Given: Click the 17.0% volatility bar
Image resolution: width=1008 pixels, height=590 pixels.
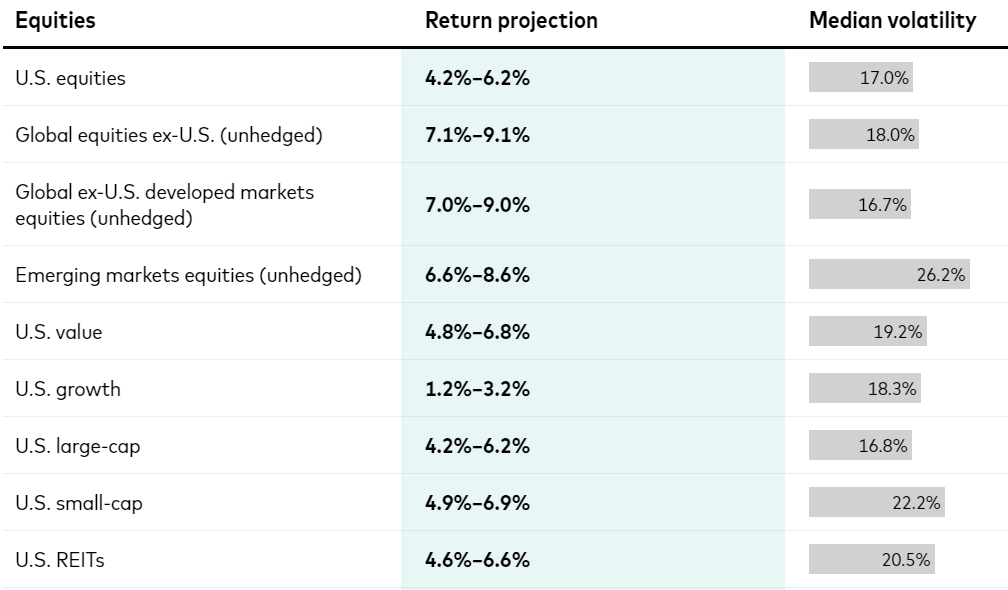Looking at the screenshot, I should click(x=861, y=78).
